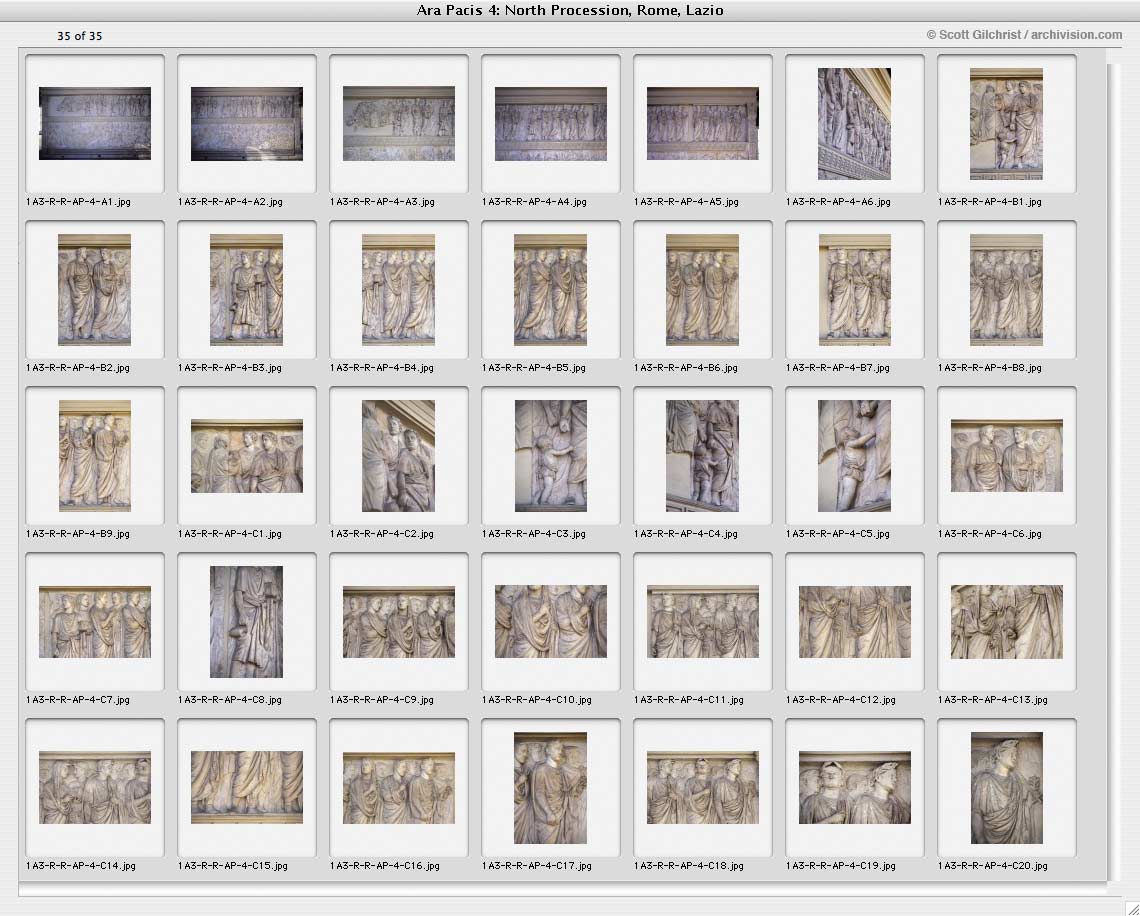Open thumbnail 1A3-R-R-AP-4-A1.jpg
This screenshot has height=916, width=1140.
point(95,124)
